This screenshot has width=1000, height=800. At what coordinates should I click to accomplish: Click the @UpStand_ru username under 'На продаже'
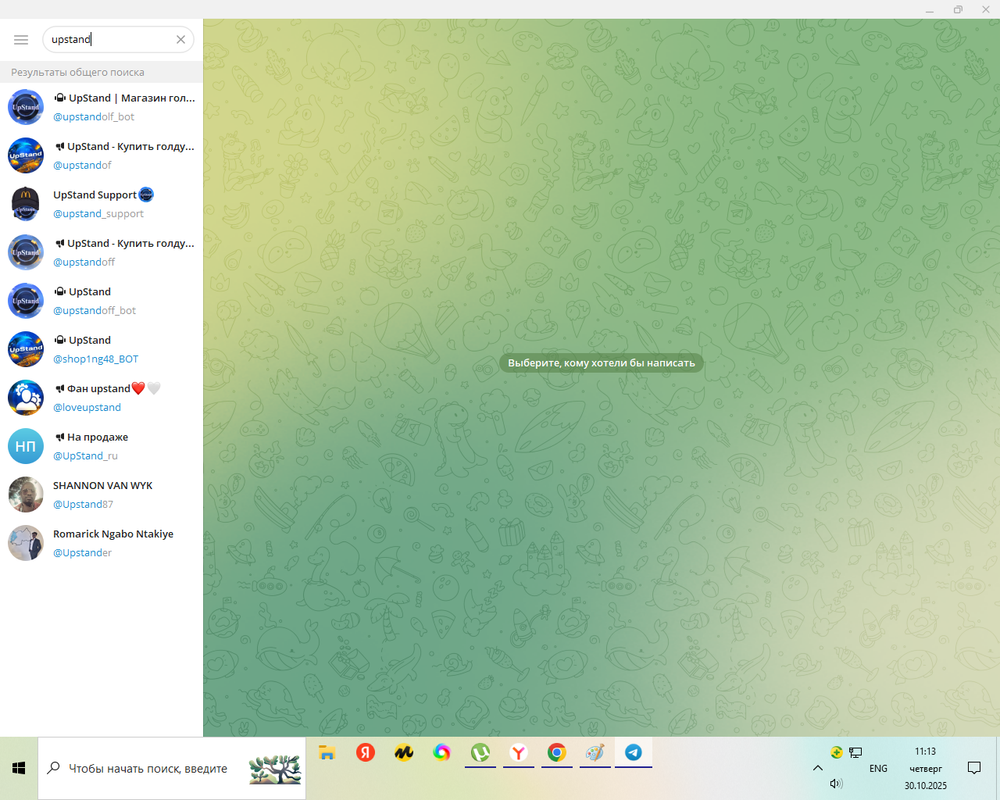(85, 456)
